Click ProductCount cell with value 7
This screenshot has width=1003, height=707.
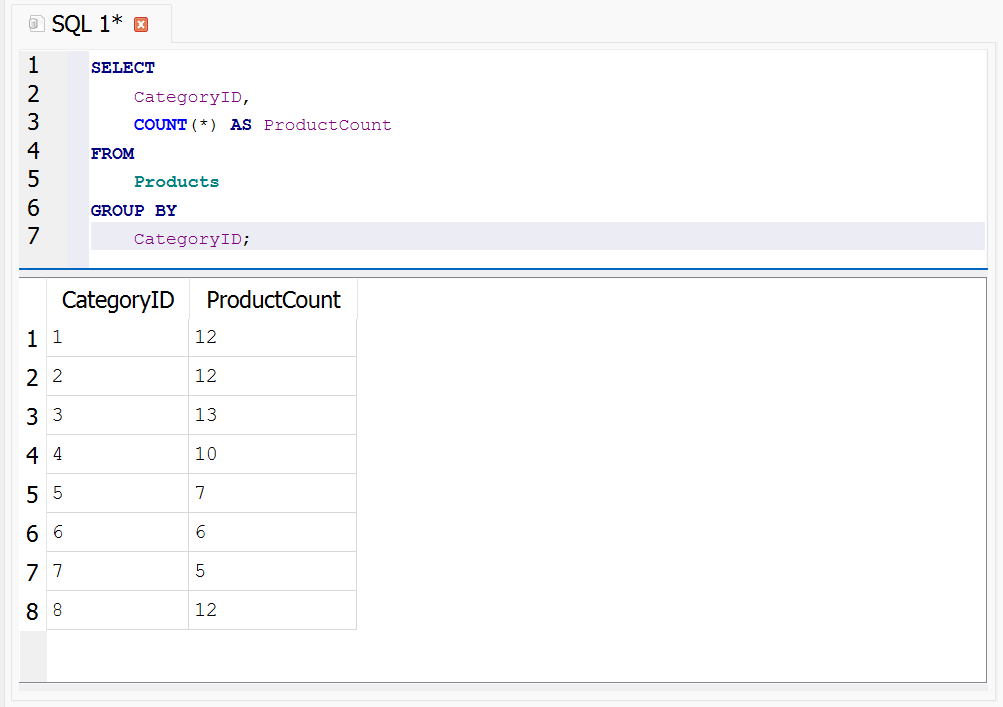pyautogui.click(x=272, y=493)
